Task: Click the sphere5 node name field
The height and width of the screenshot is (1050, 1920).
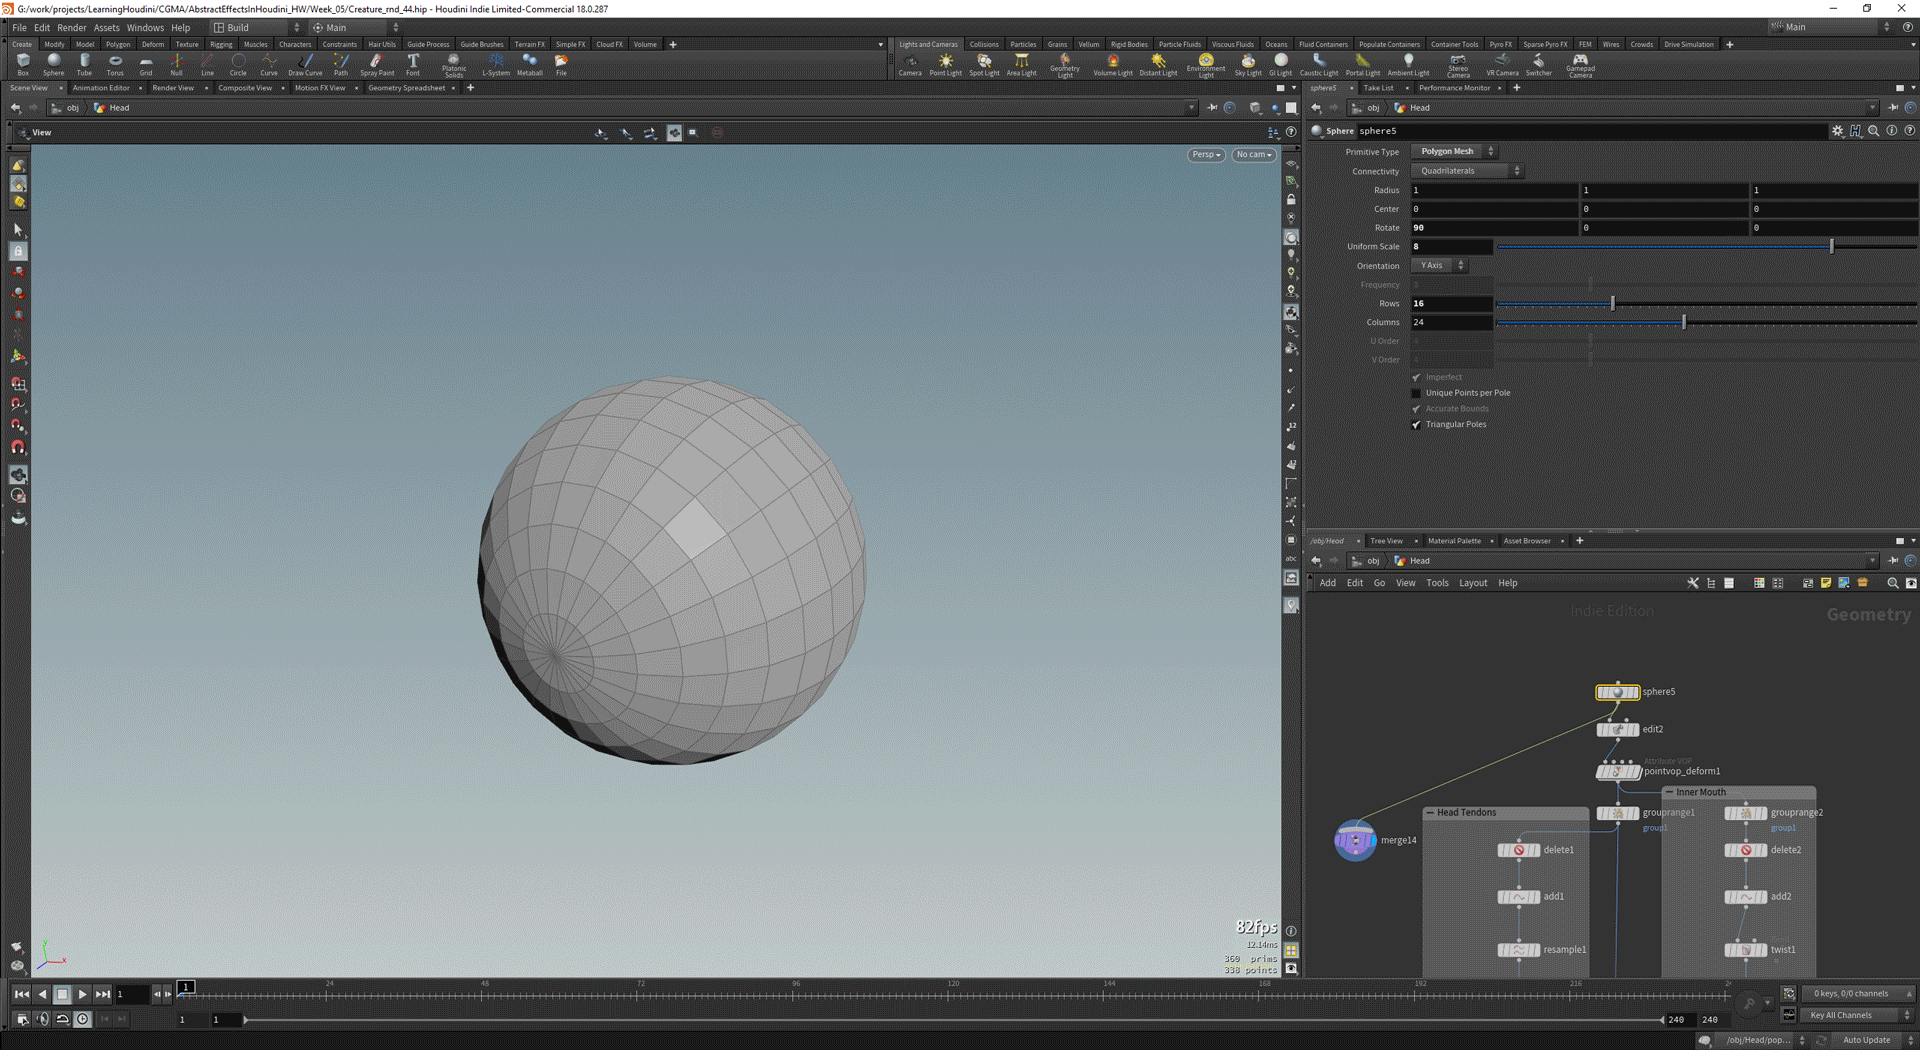Action: (x=1590, y=131)
